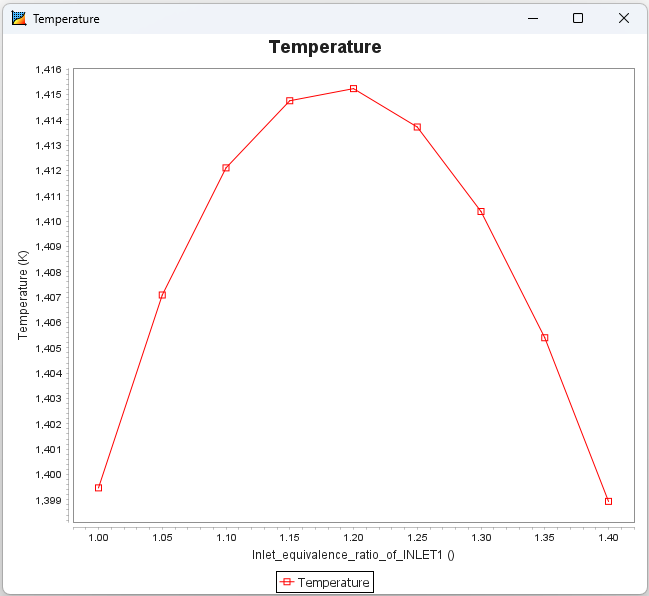Click the 1,416 y-axis tick label

click(48, 70)
